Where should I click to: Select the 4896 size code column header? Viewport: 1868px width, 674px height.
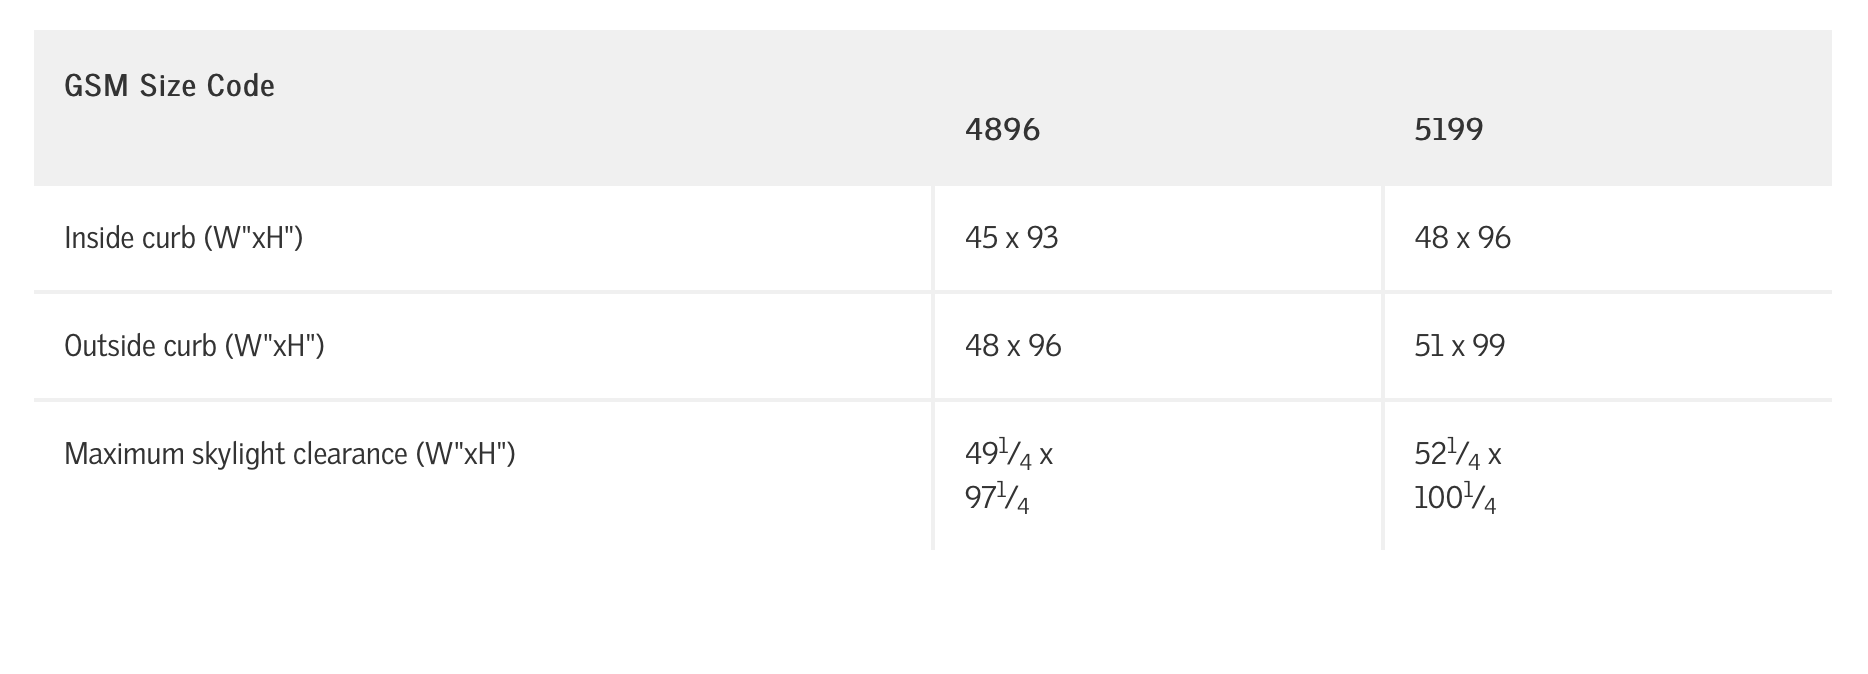pyautogui.click(x=1002, y=130)
